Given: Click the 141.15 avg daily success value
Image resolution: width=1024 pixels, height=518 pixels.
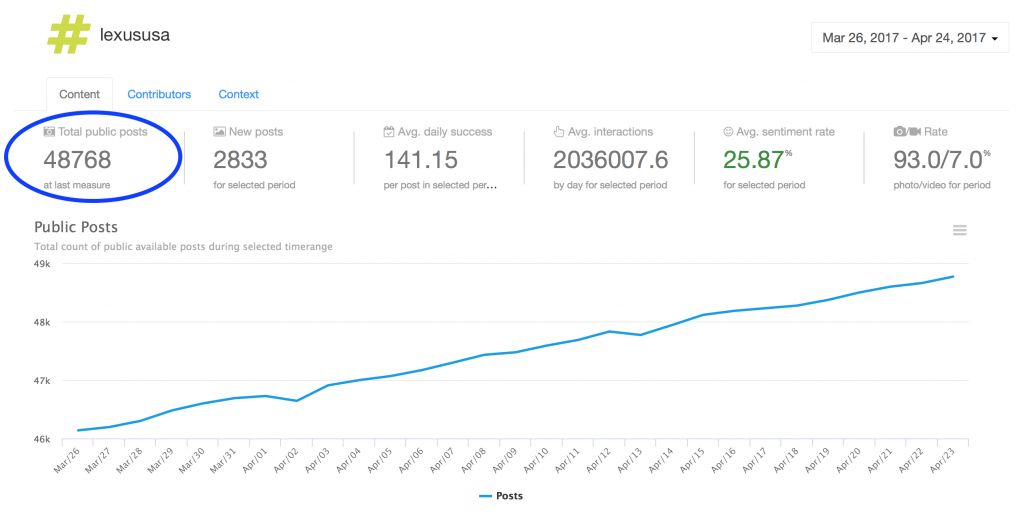Looking at the screenshot, I should click(421, 159).
